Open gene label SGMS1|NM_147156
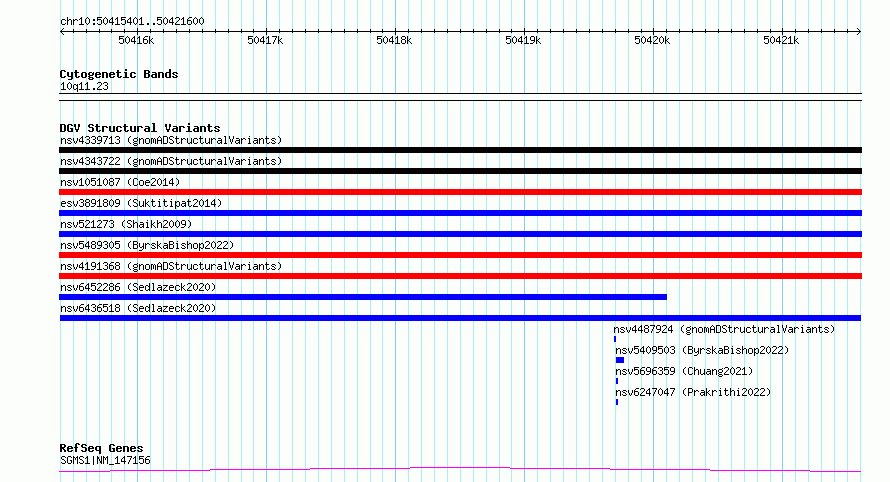The image size is (890, 482). pos(105,460)
